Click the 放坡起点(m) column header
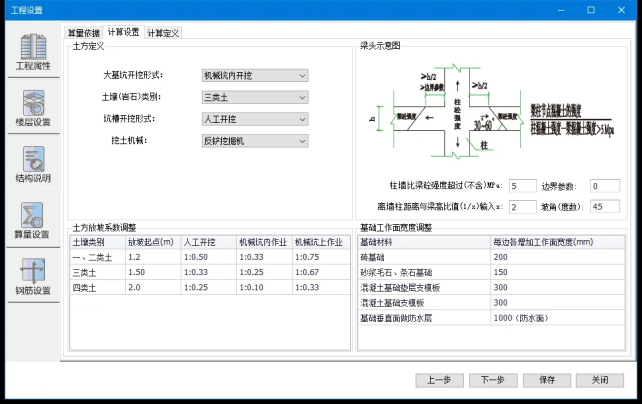 tap(153, 242)
